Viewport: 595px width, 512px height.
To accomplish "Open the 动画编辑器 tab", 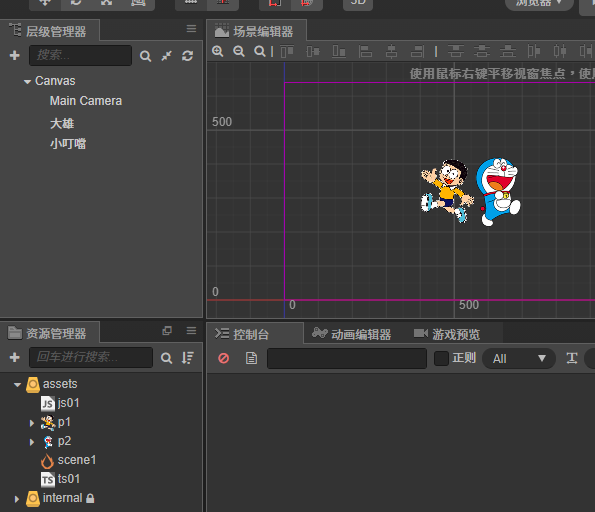I will click(x=352, y=334).
